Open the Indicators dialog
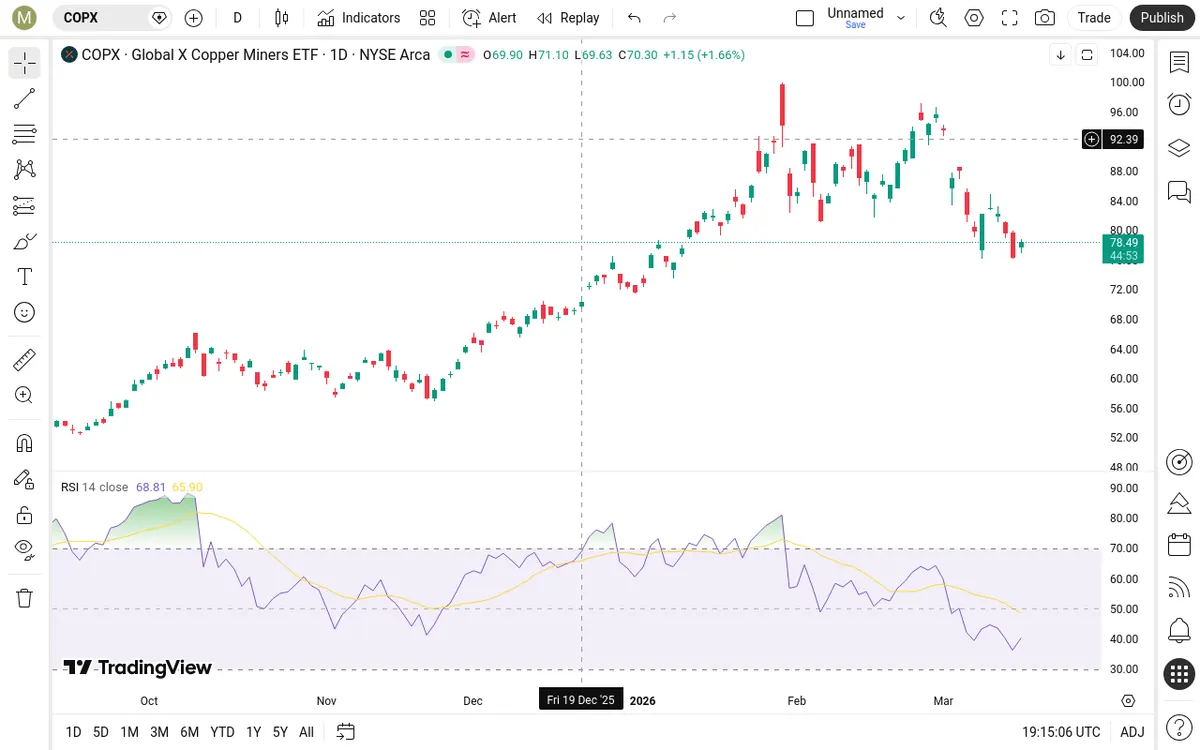Viewport: 1200px width, 750px height. point(359,17)
